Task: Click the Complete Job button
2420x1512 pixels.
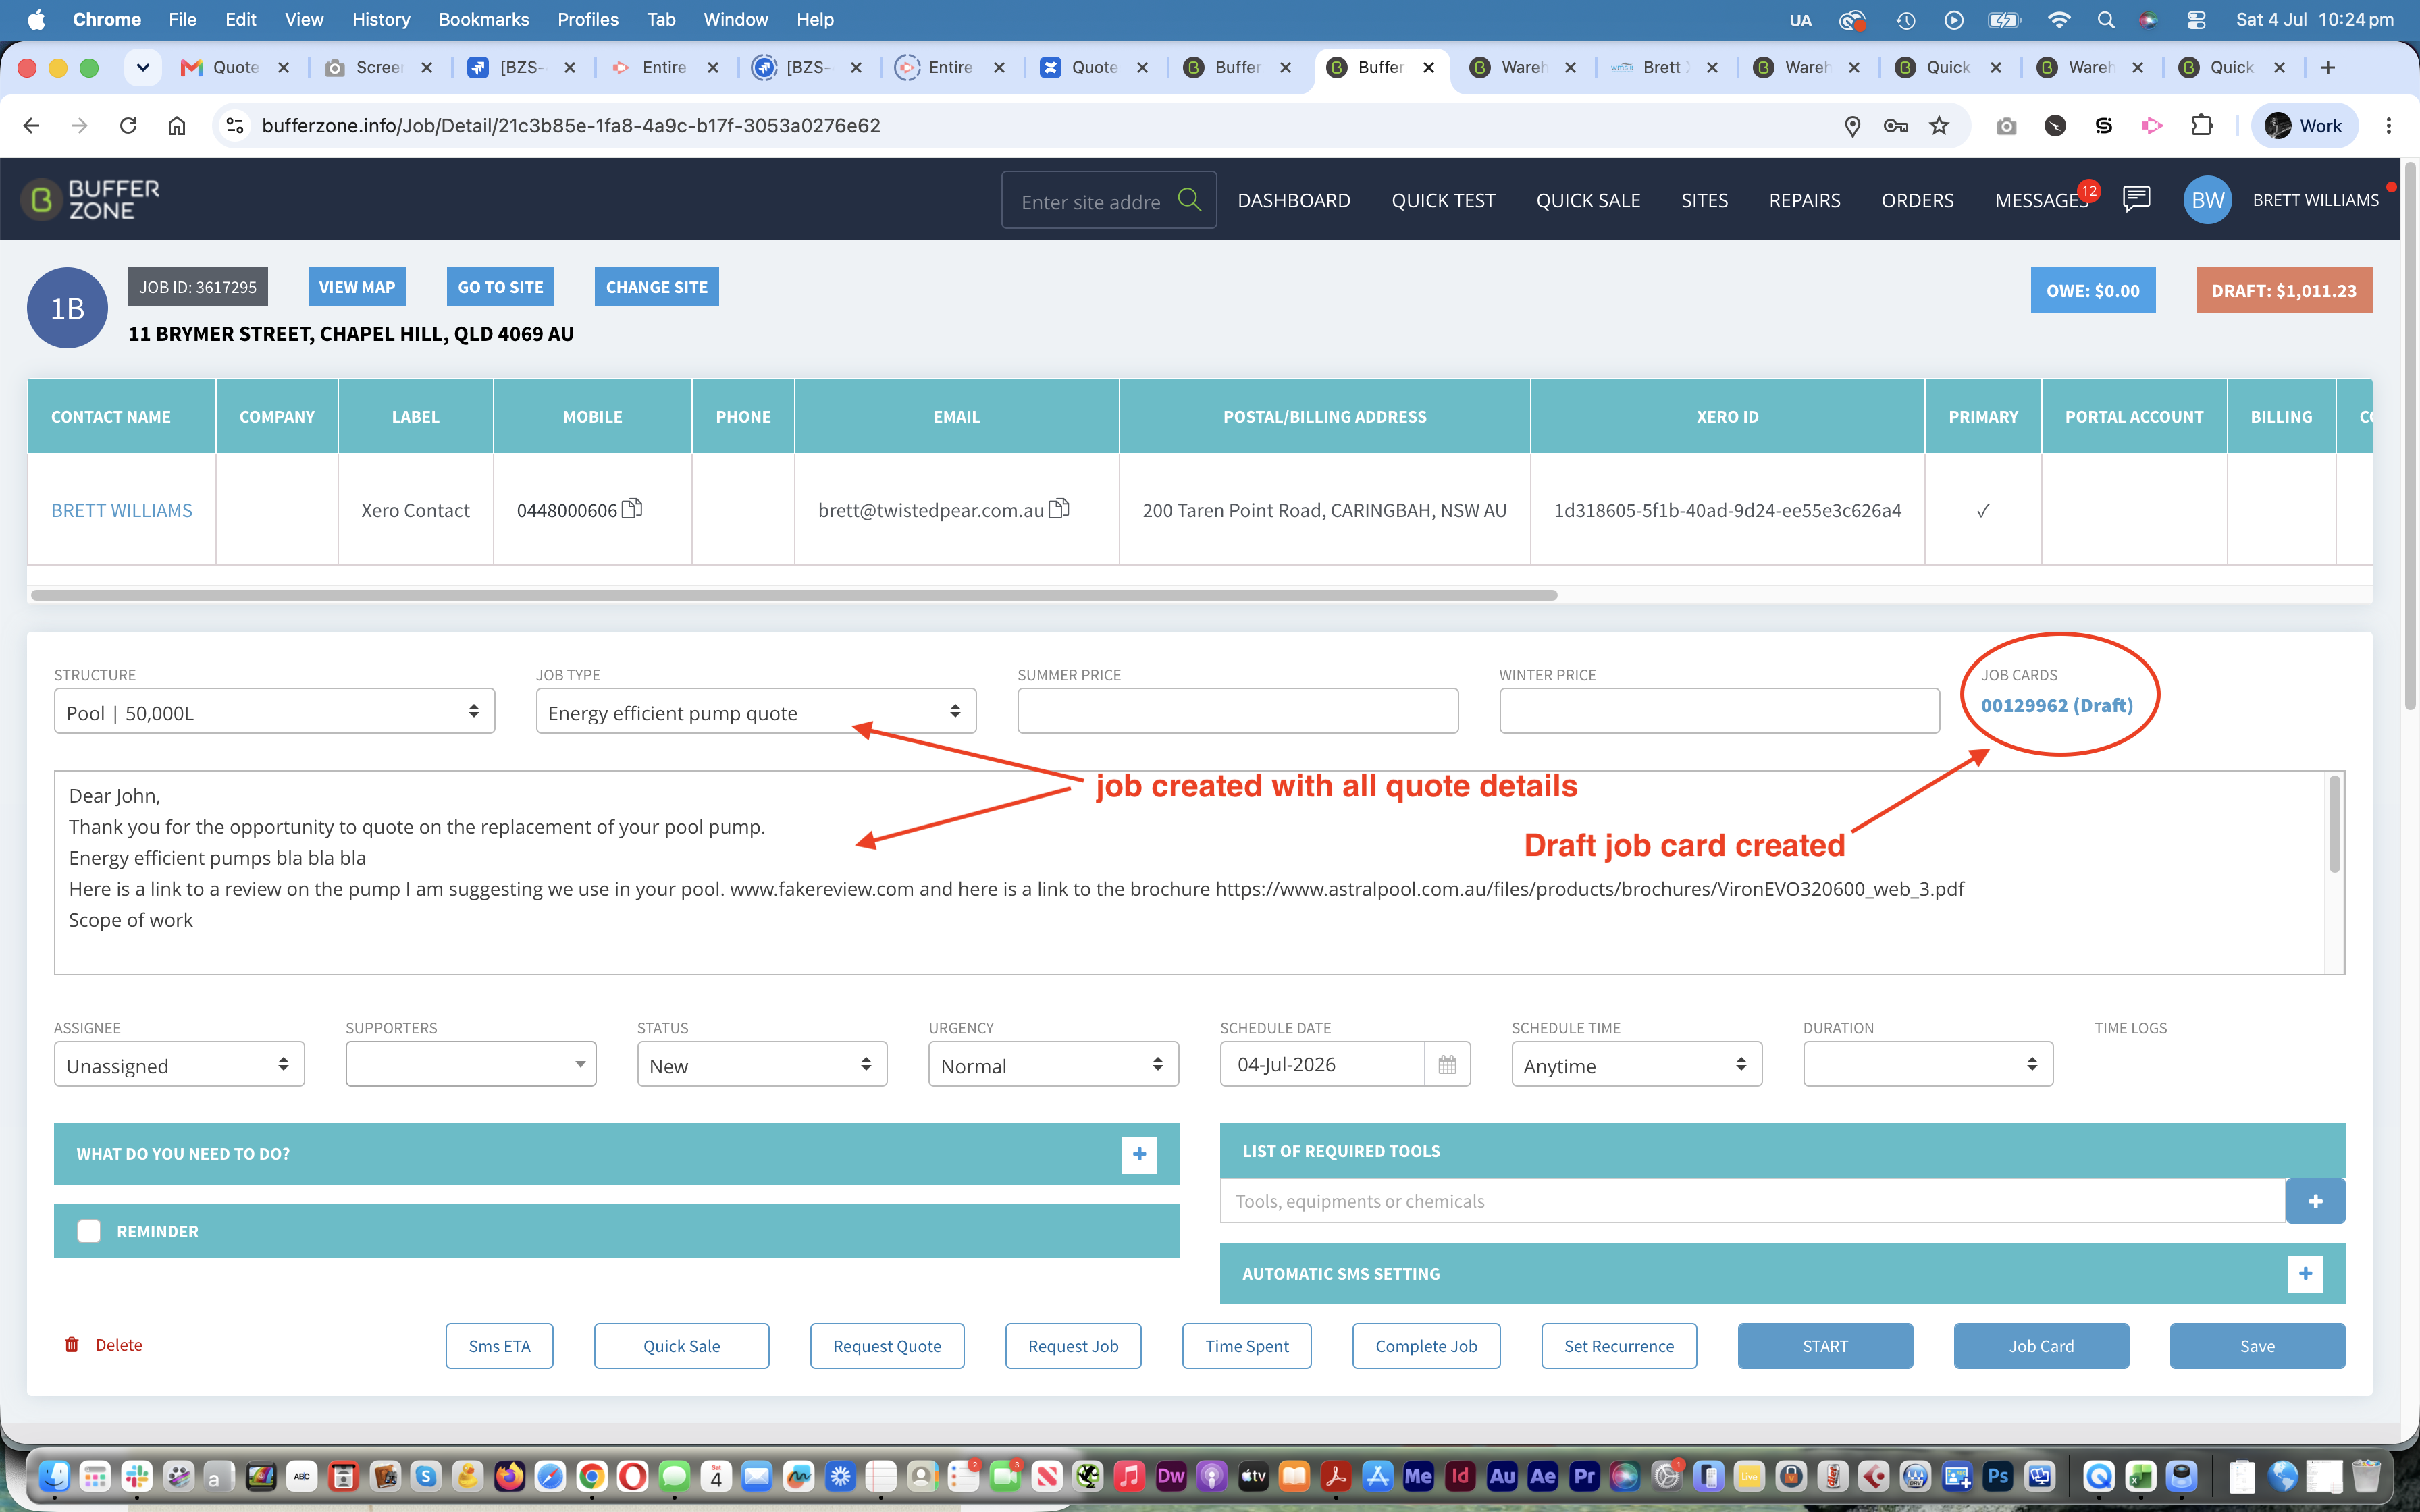Action: pos(1426,1345)
